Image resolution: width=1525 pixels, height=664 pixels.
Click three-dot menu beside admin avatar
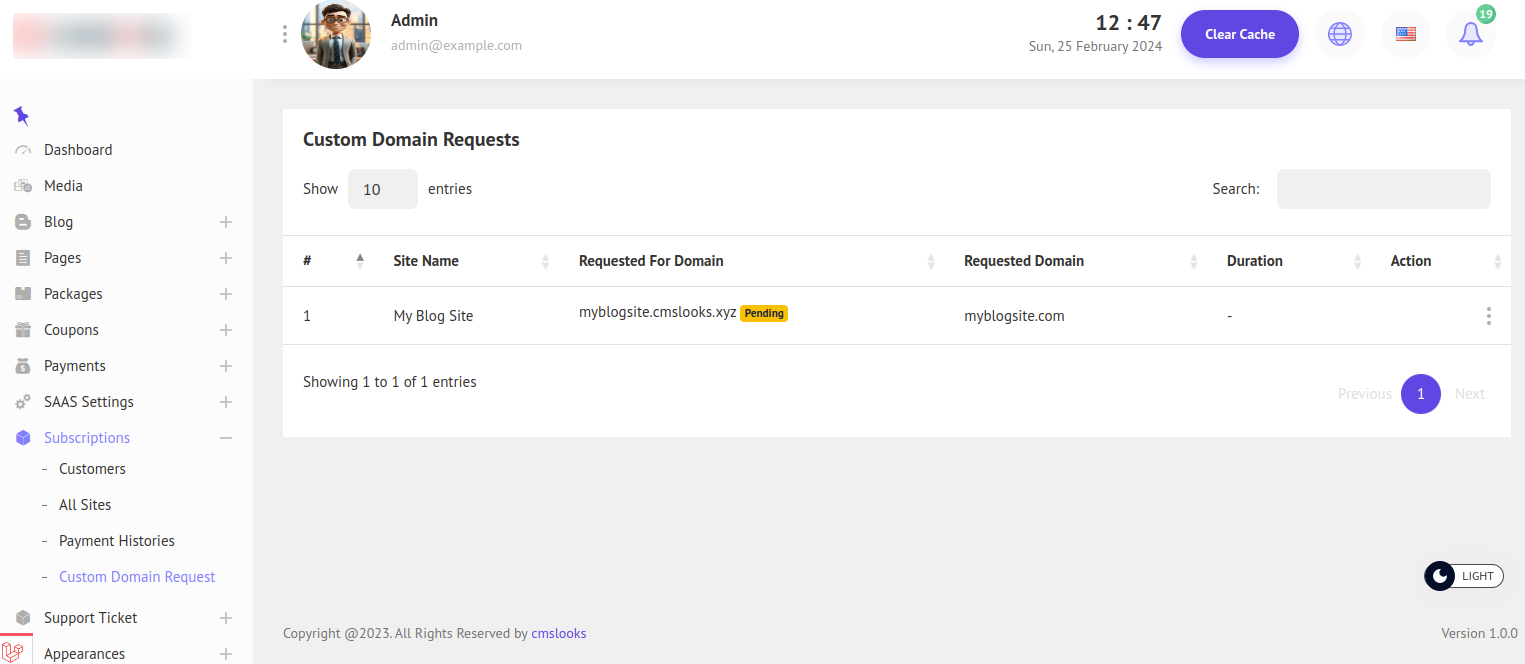click(x=285, y=34)
